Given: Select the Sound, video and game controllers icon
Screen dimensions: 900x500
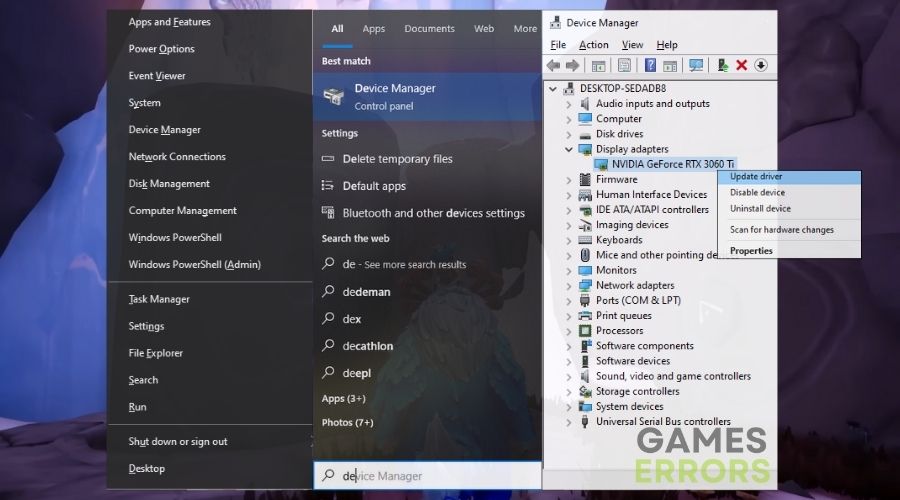Looking at the screenshot, I should tap(585, 376).
